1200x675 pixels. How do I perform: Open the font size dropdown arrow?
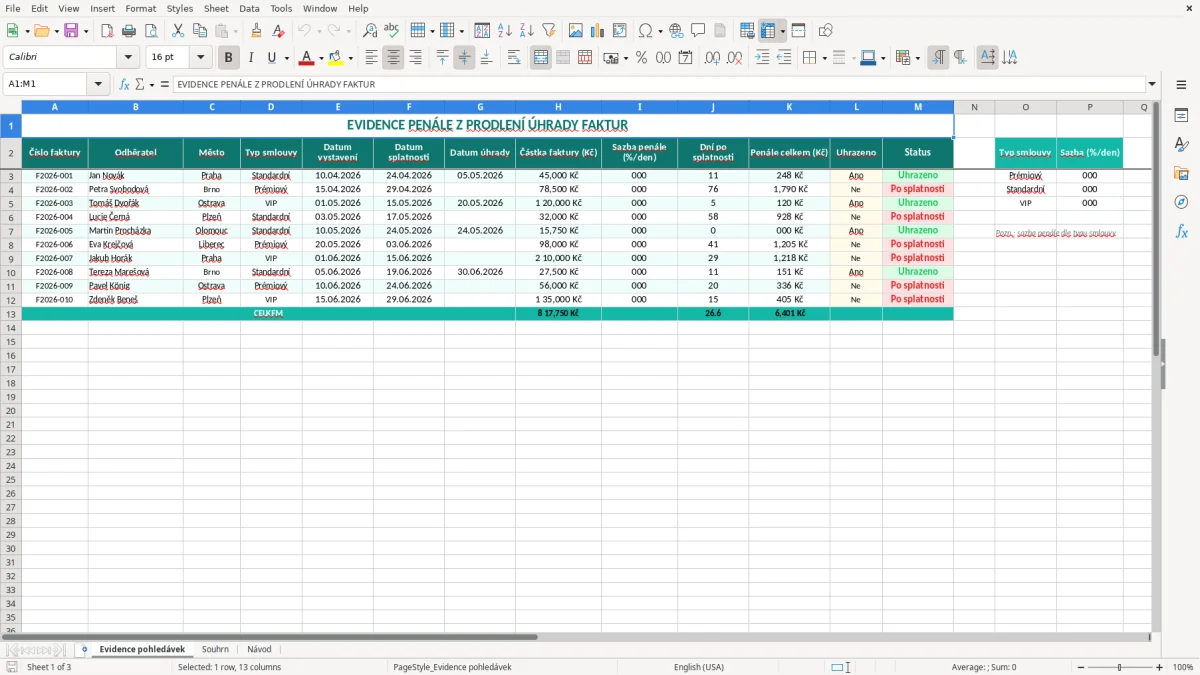pyautogui.click(x=200, y=58)
